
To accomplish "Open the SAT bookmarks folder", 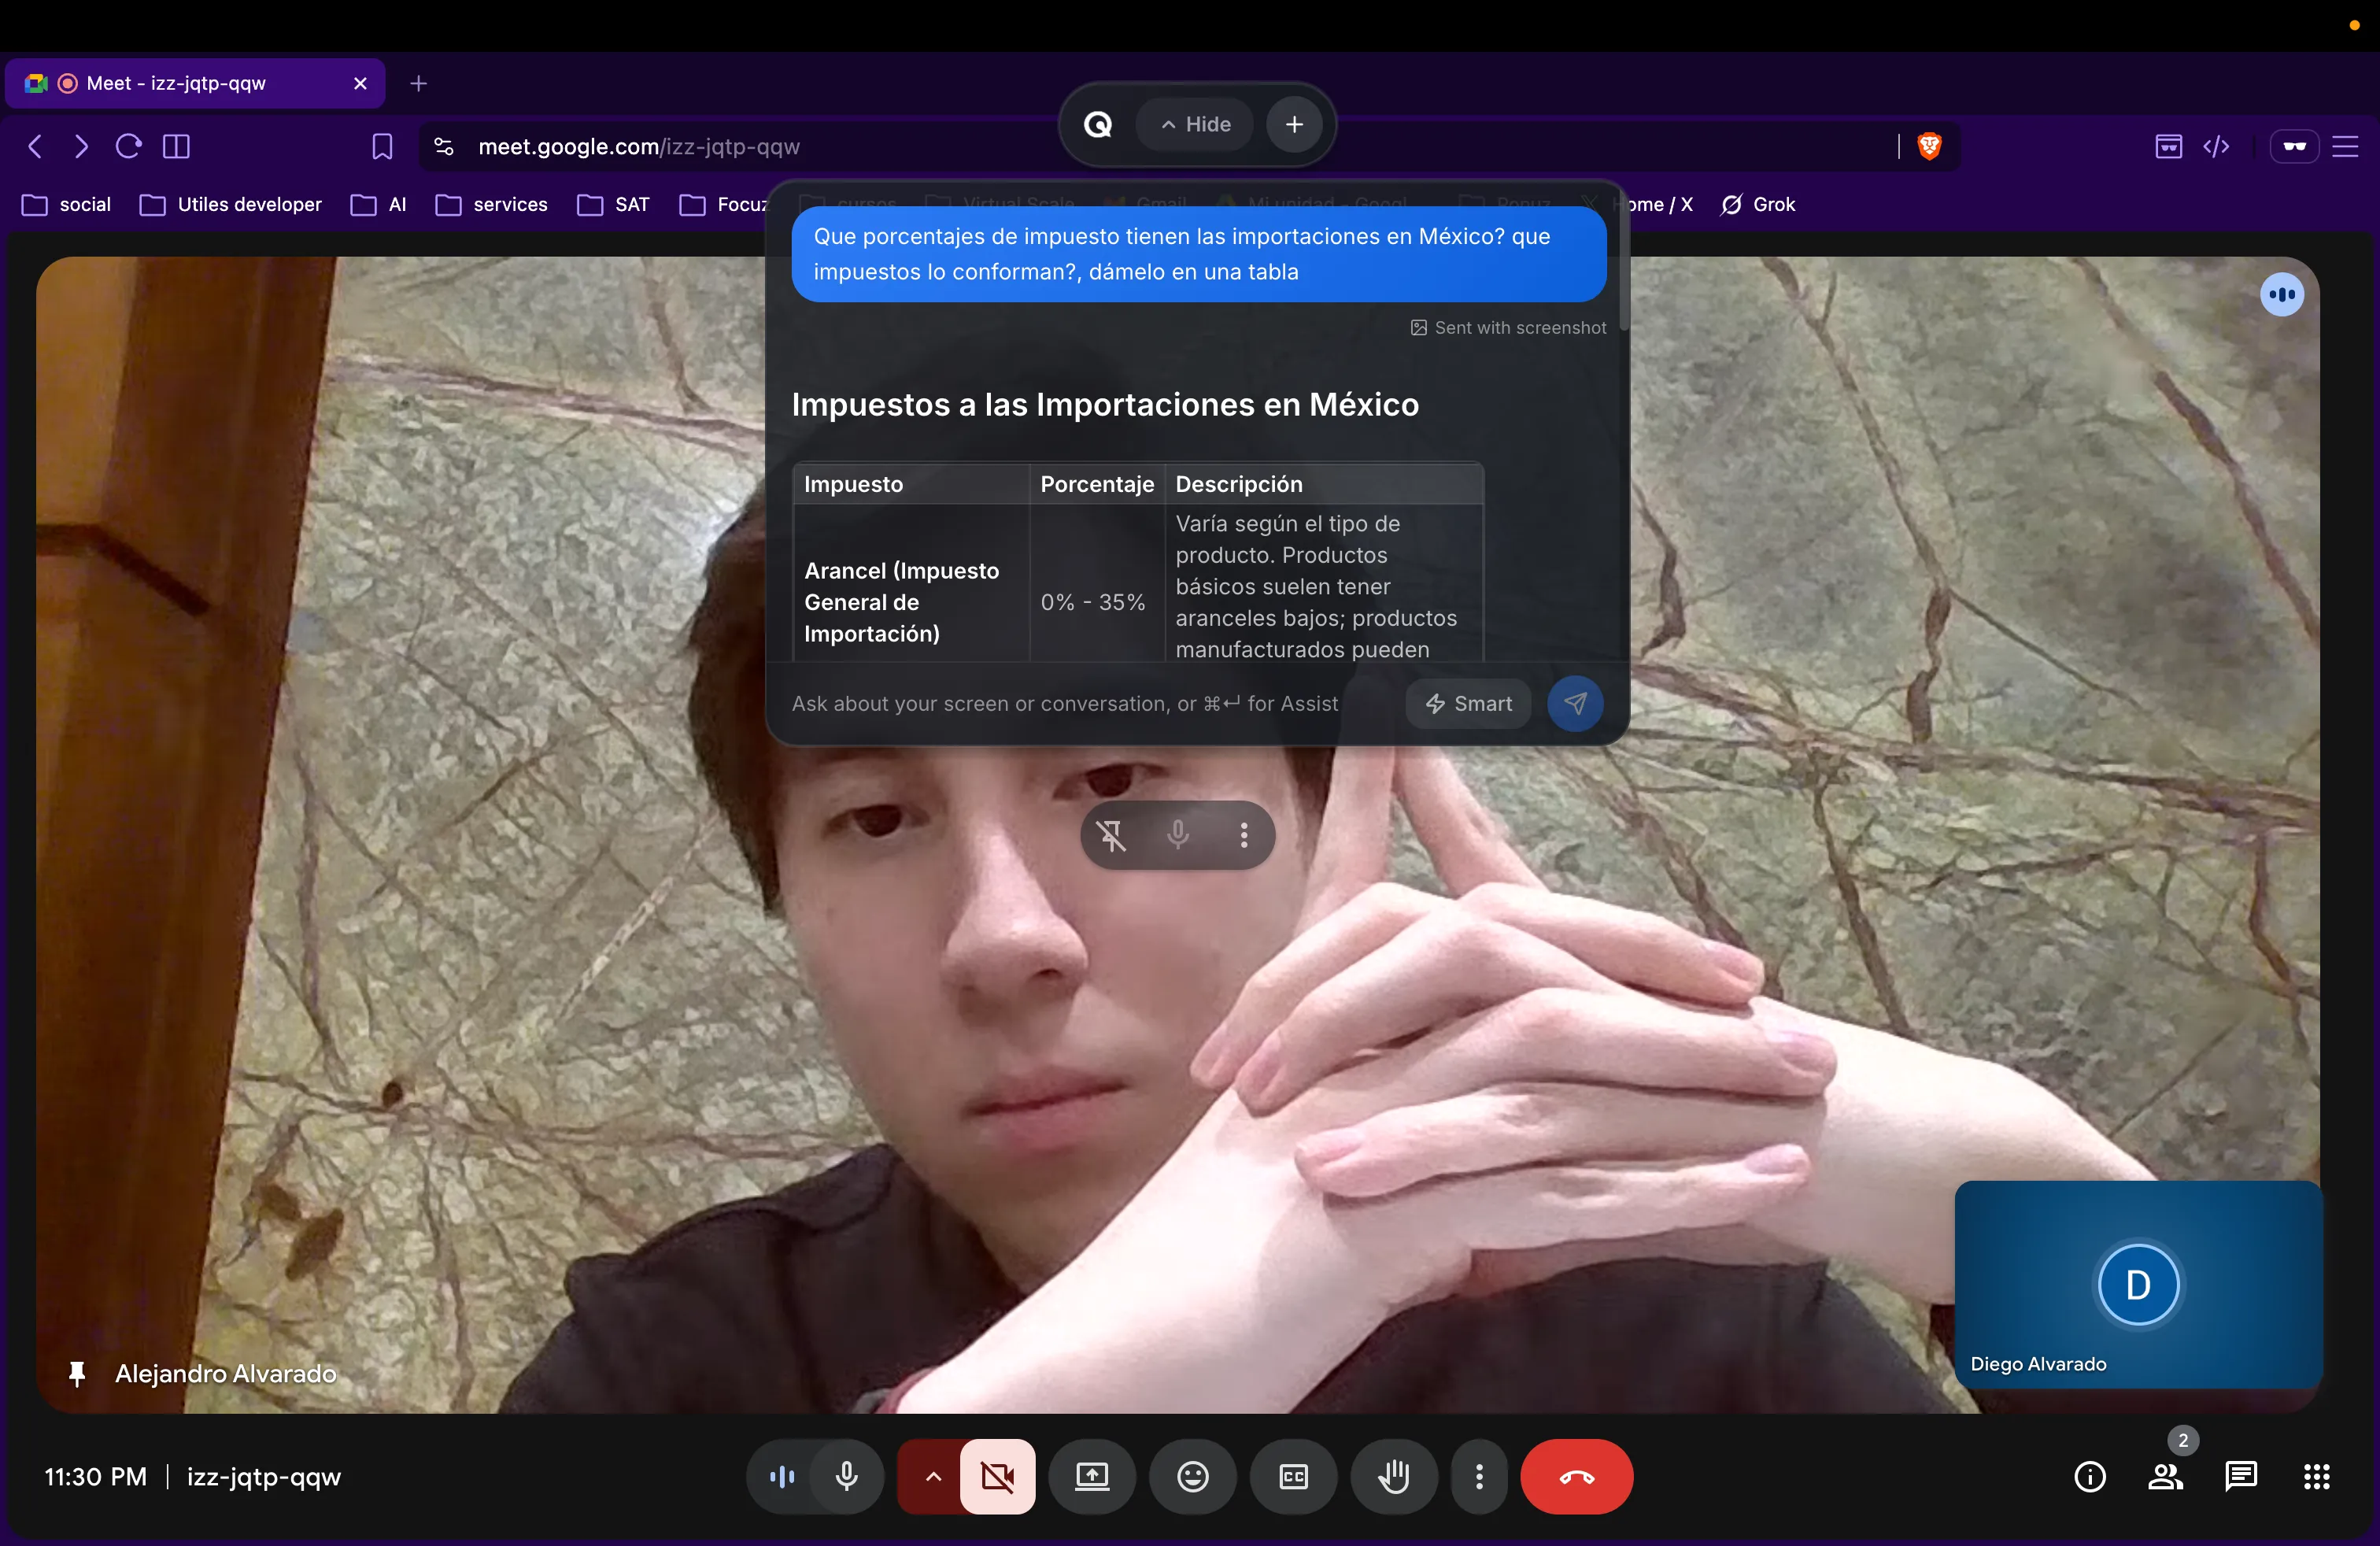I will pyautogui.click(x=614, y=204).
